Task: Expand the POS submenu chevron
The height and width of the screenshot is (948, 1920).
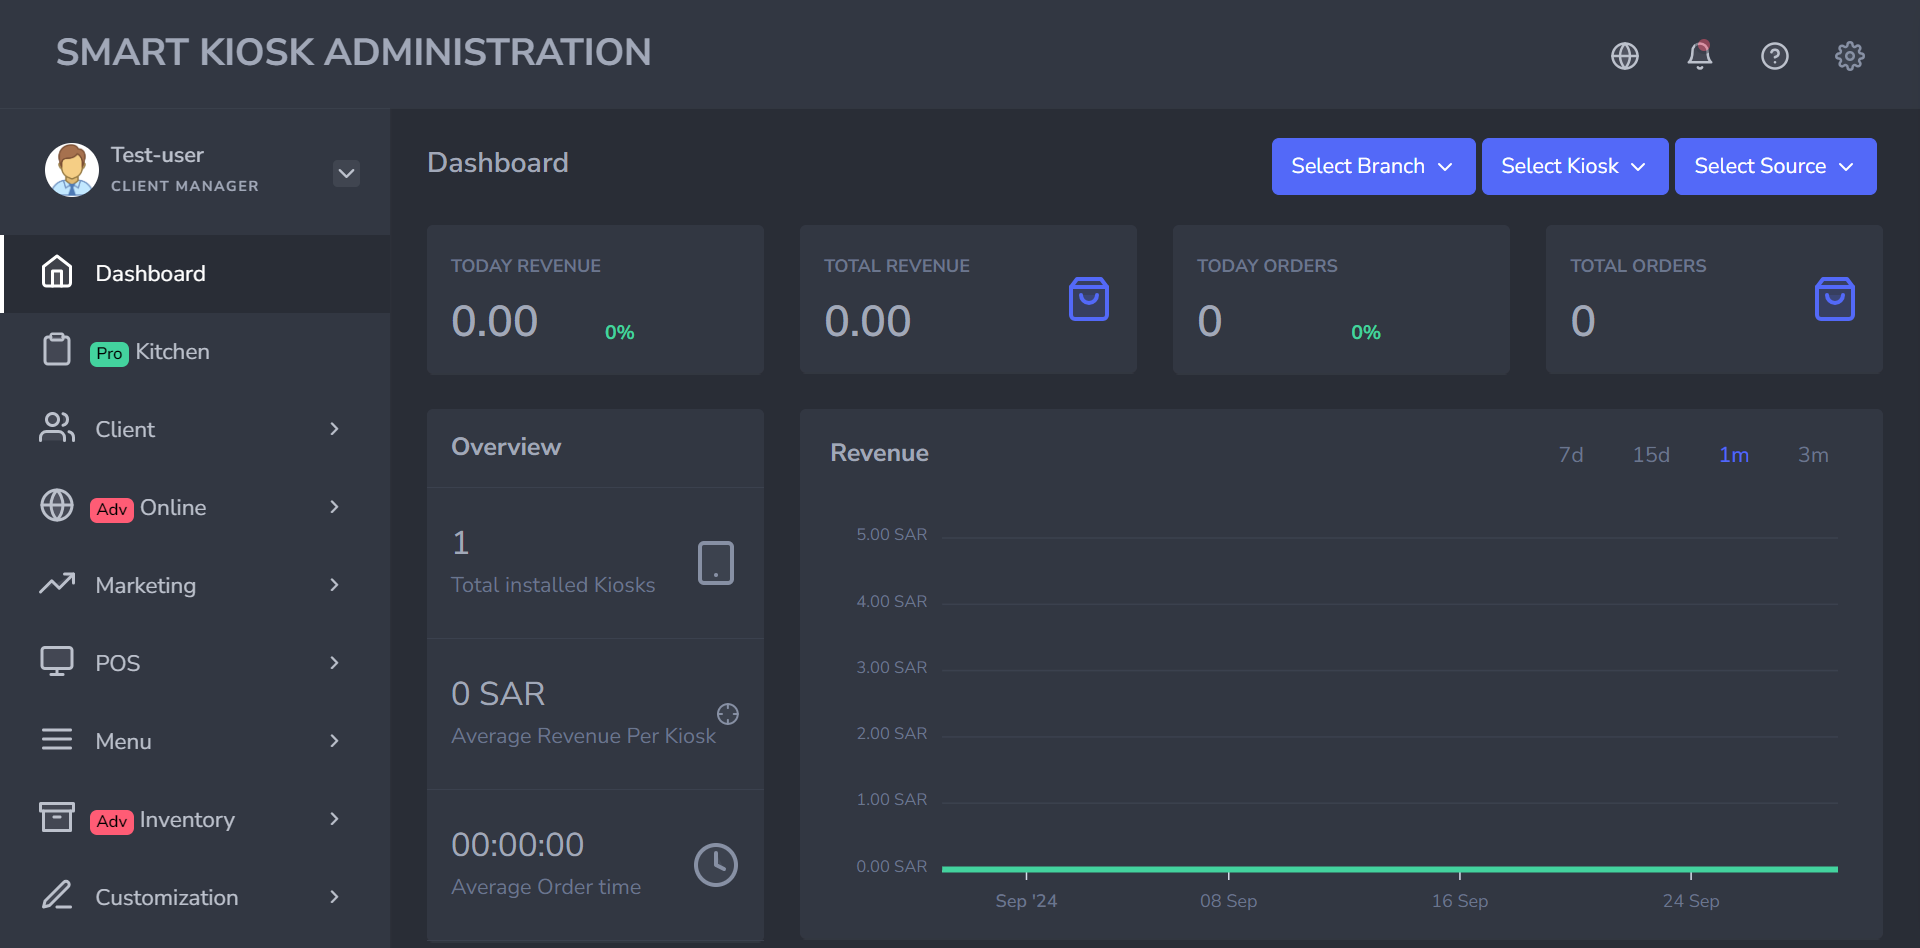Action: 335,663
